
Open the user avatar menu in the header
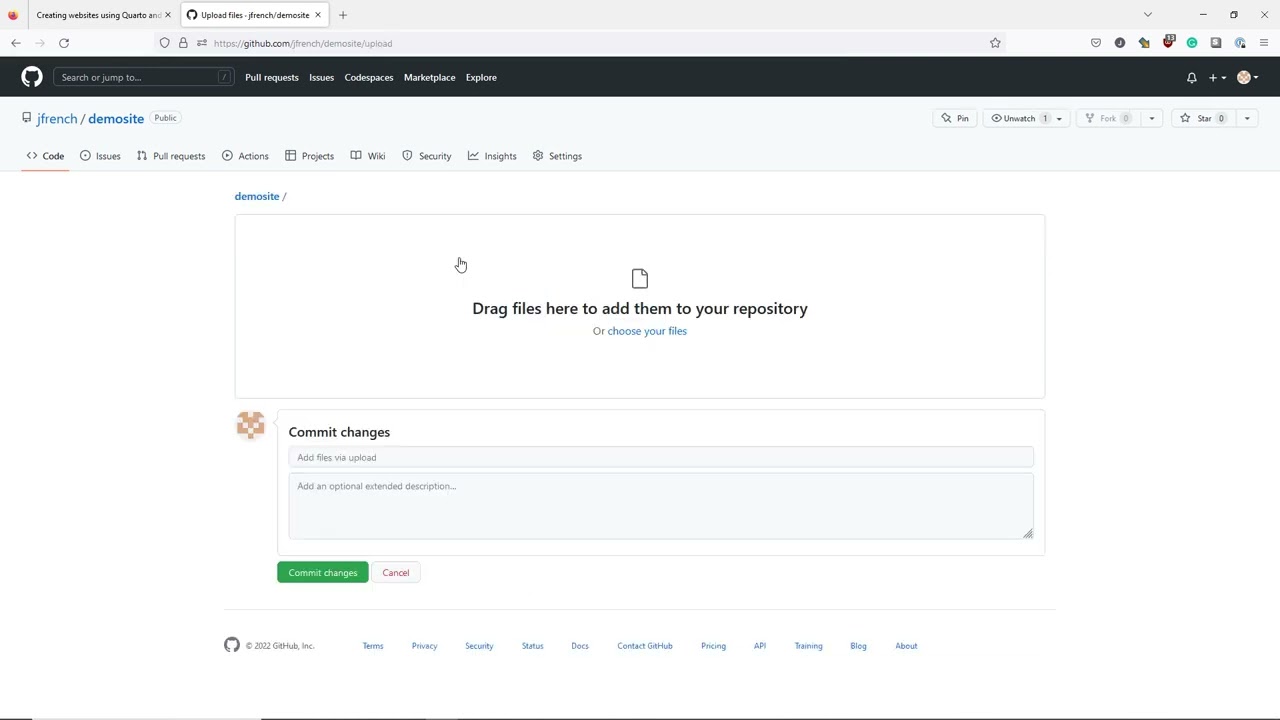1247,77
